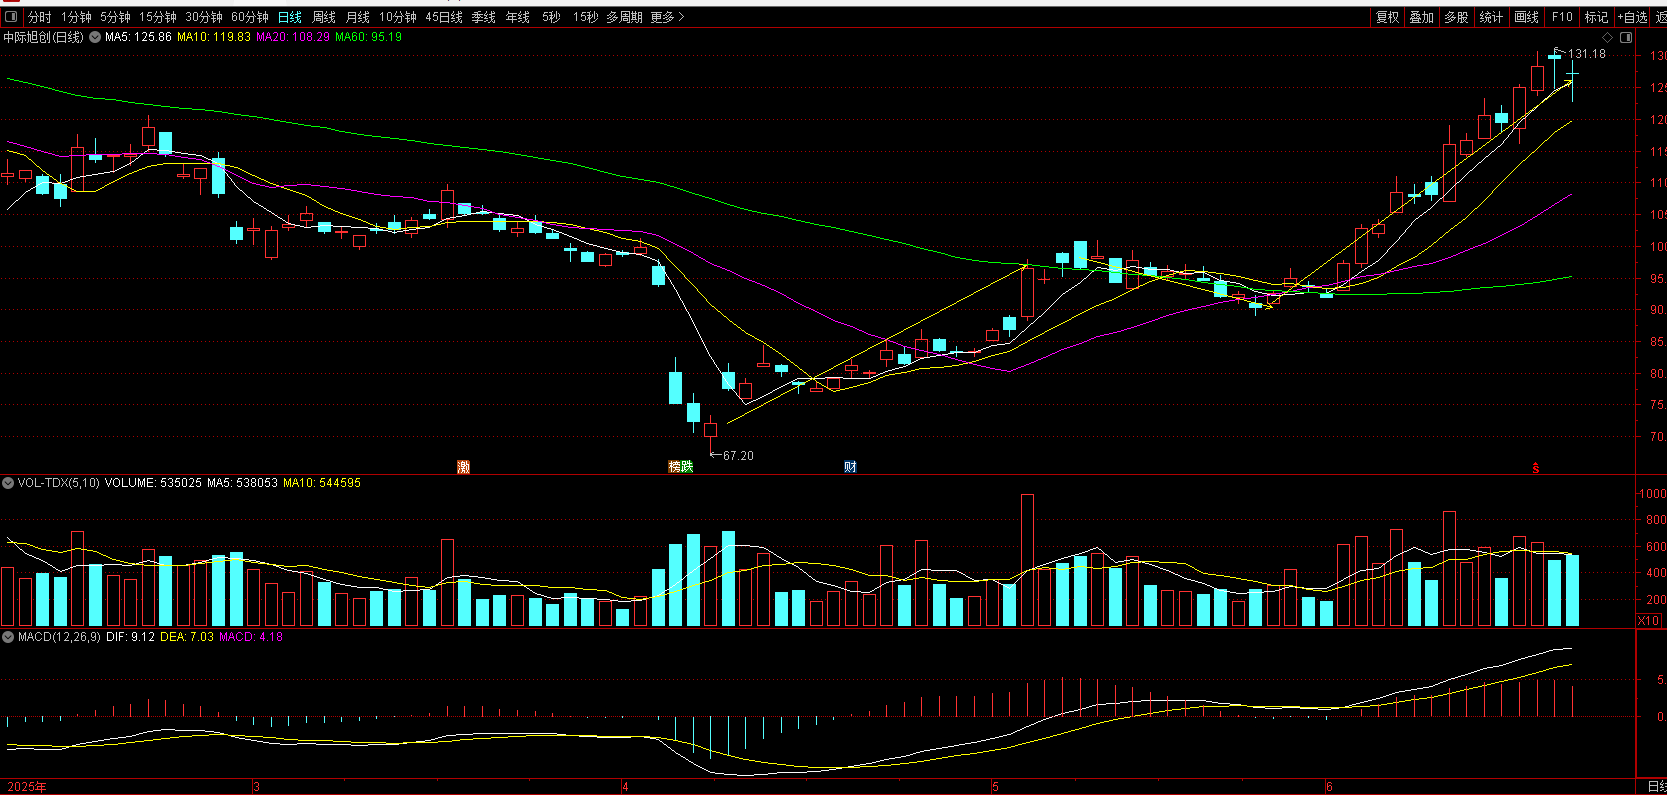
Task: Select the 45日线 period
Action: [444, 17]
